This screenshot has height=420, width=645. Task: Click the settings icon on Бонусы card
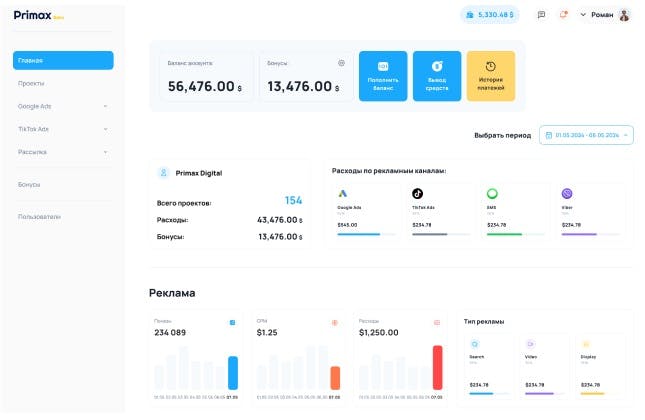point(341,63)
